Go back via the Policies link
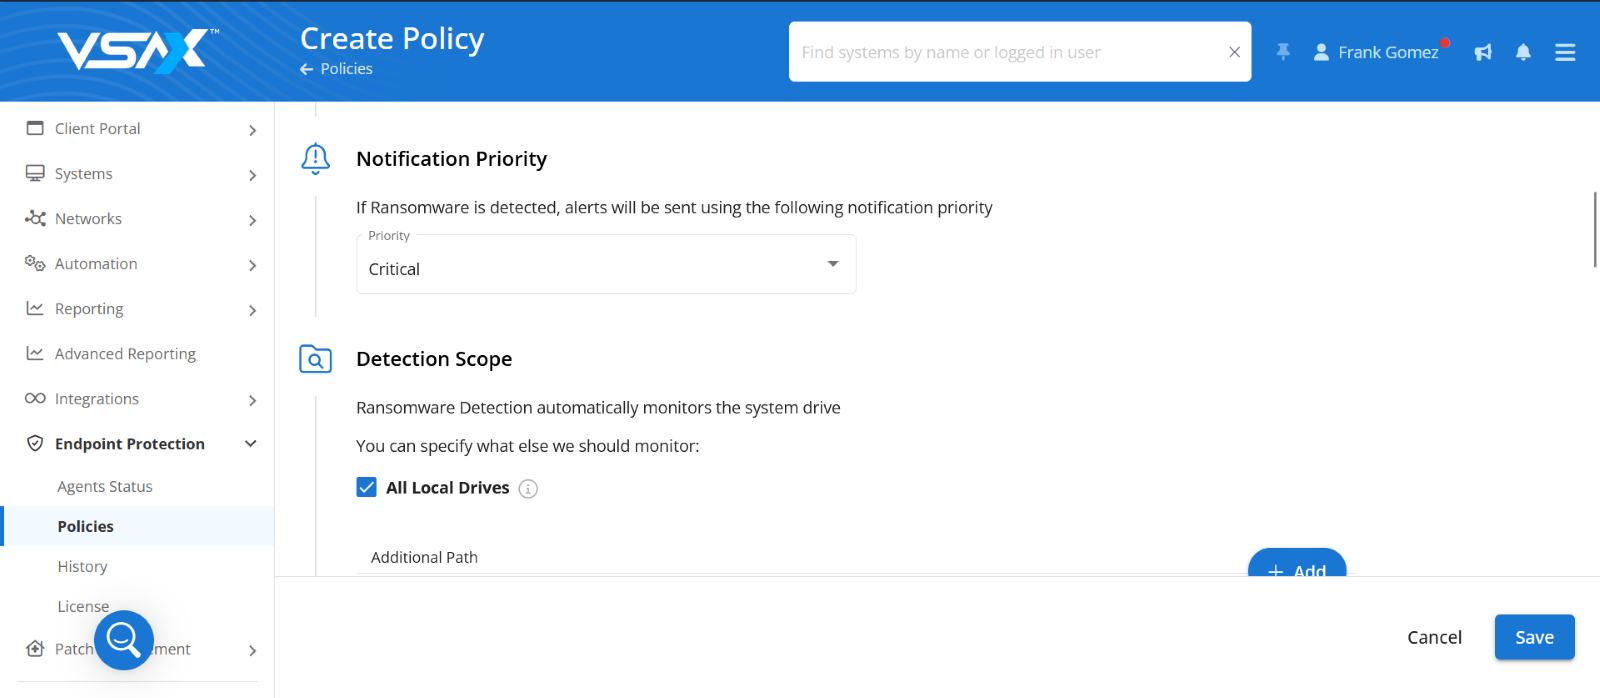The height and width of the screenshot is (698, 1600). coord(336,69)
